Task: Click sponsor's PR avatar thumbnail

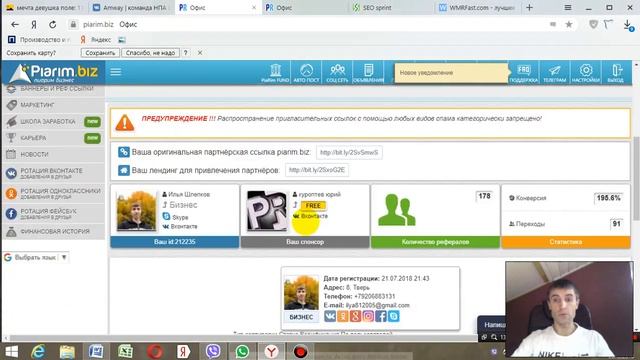Action: (x=267, y=211)
